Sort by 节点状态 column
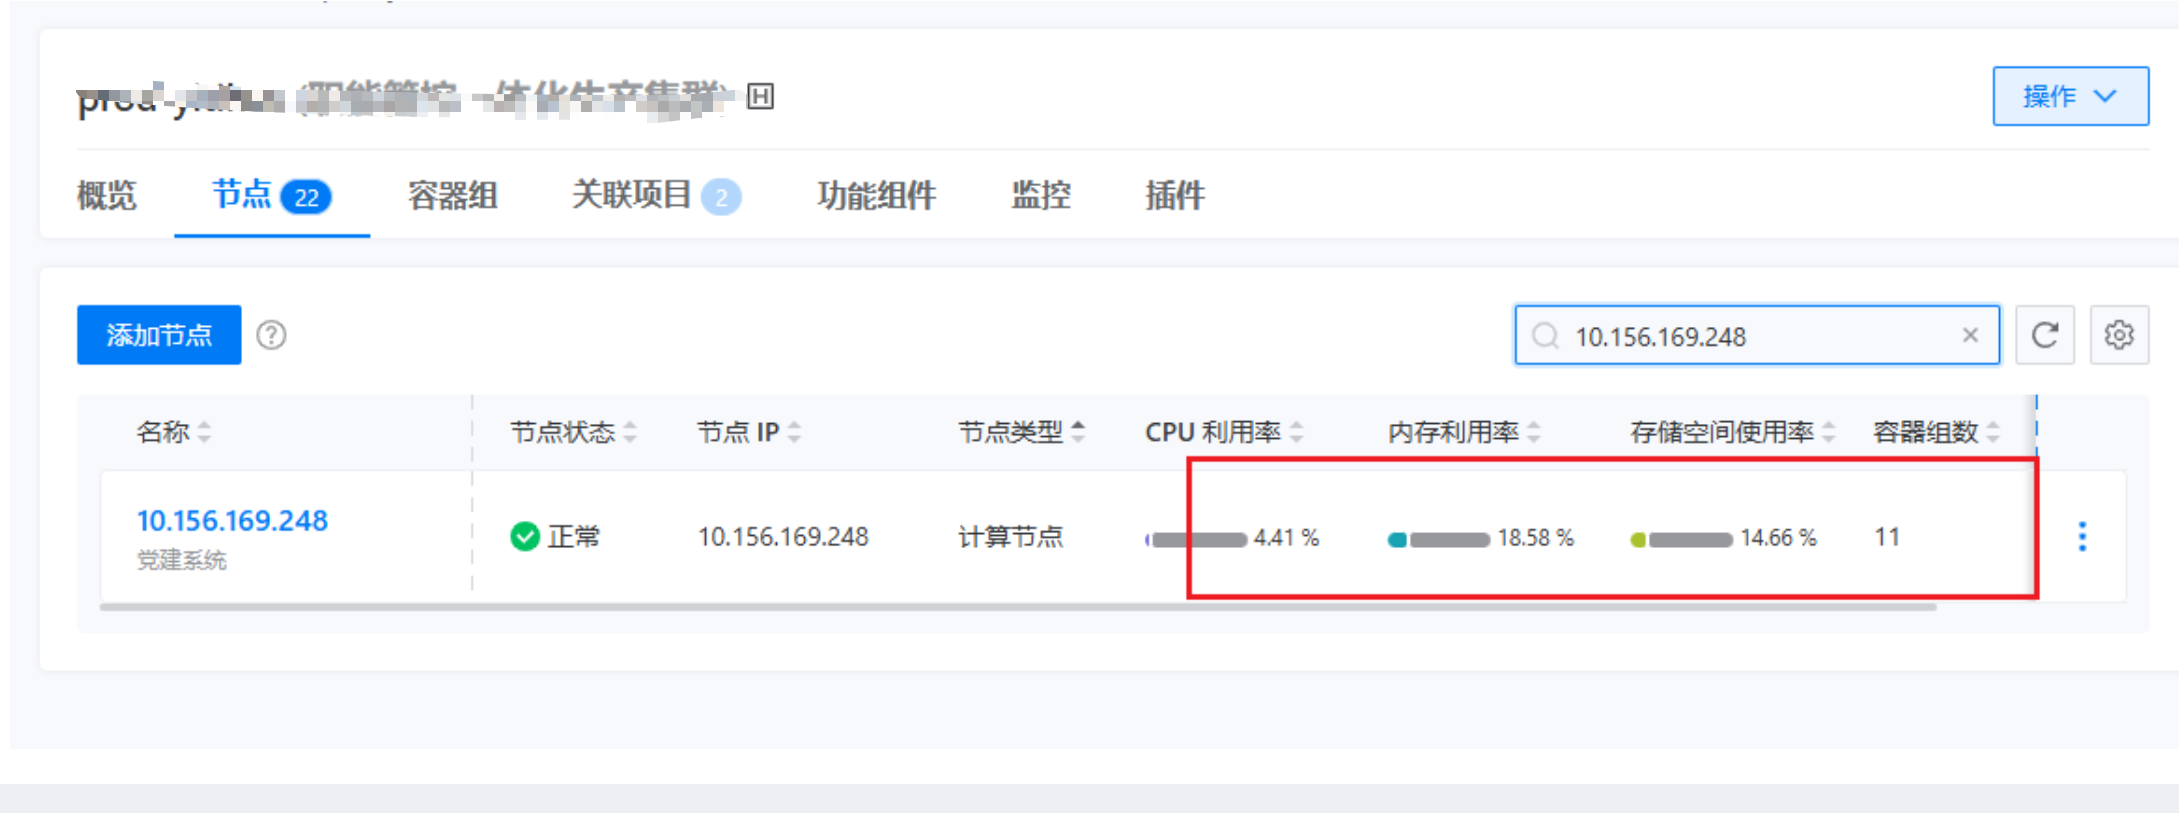The height and width of the screenshot is (813, 2179). click(573, 432)
